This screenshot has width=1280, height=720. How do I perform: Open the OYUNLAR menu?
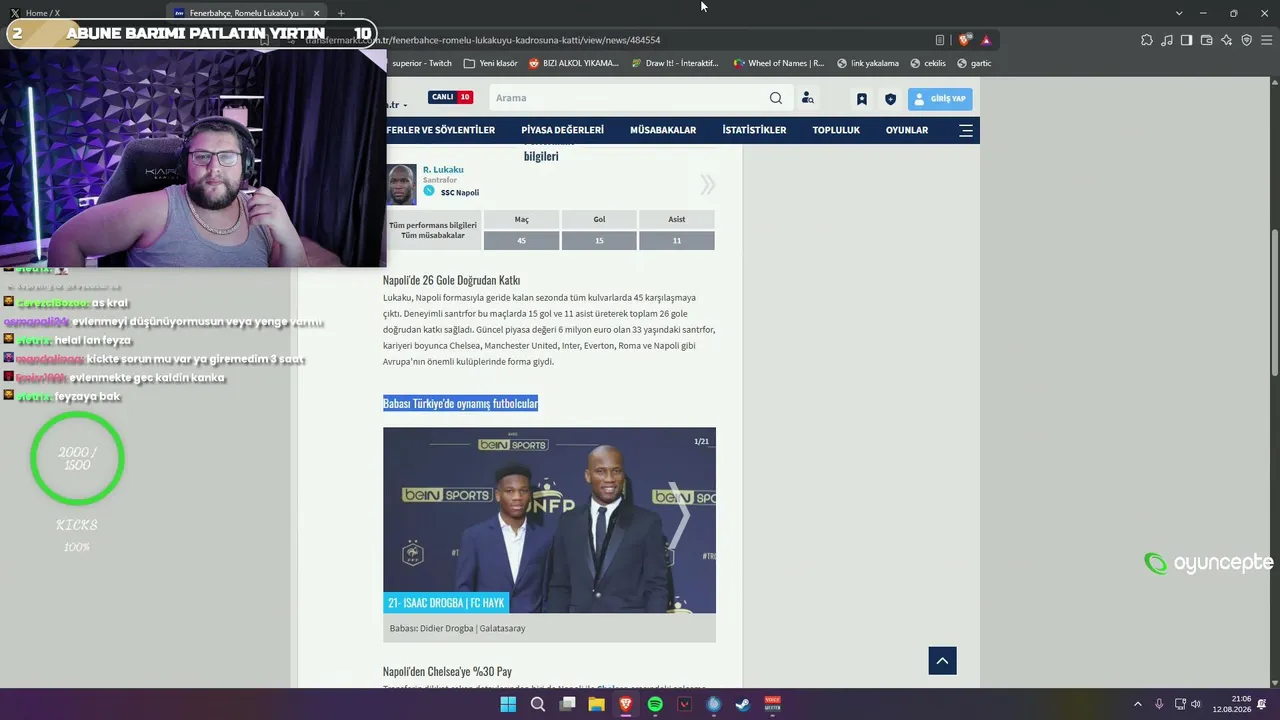click(x=907, y=130)
